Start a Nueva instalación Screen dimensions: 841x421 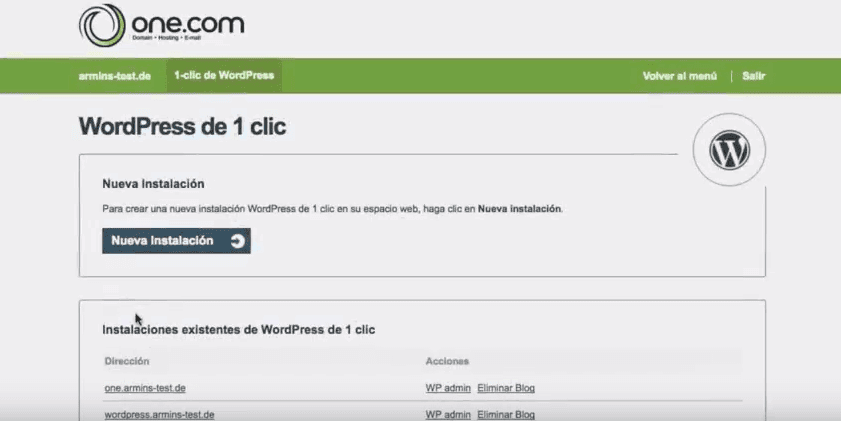click(x=176, y=241)
